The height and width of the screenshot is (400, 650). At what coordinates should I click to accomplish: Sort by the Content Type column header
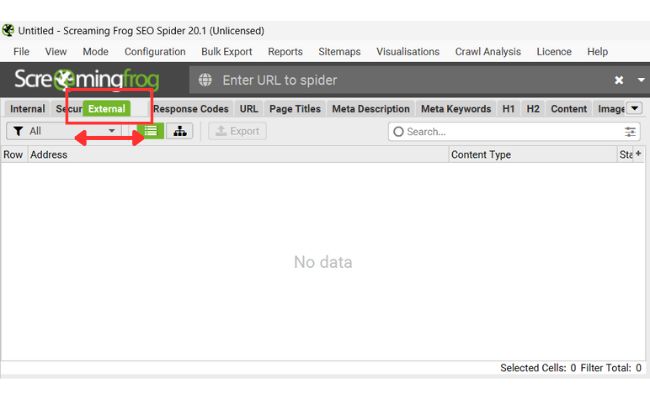[x=481, y=155]
